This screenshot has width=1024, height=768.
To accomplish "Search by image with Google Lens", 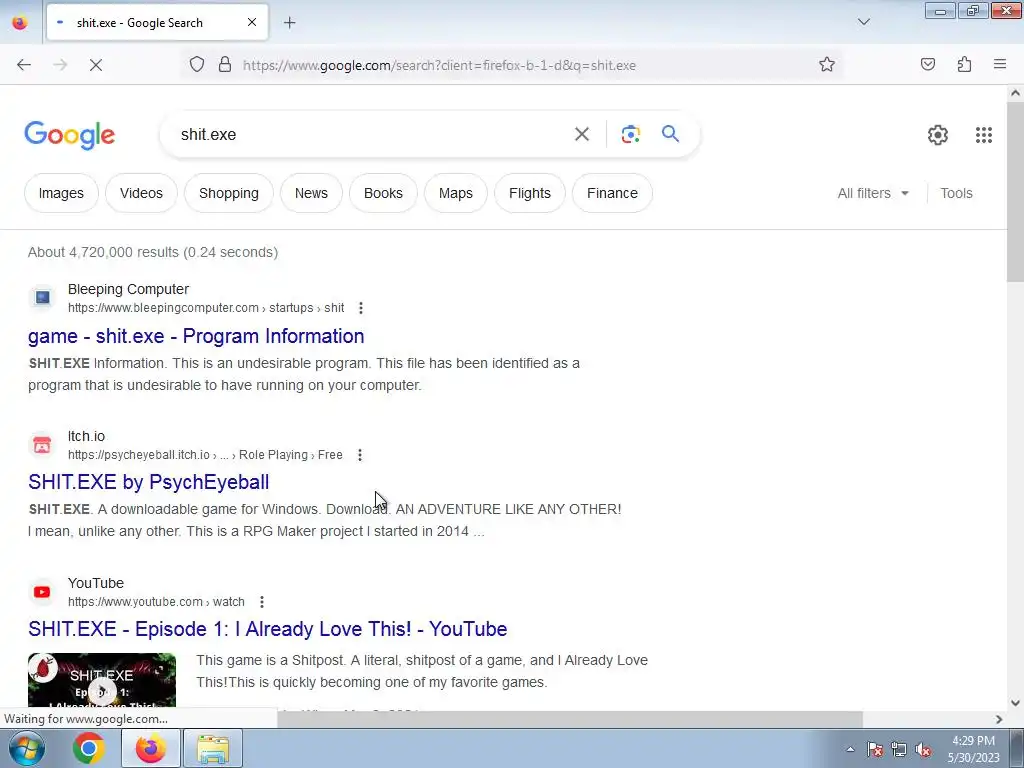I will click(x=630, y=135).
